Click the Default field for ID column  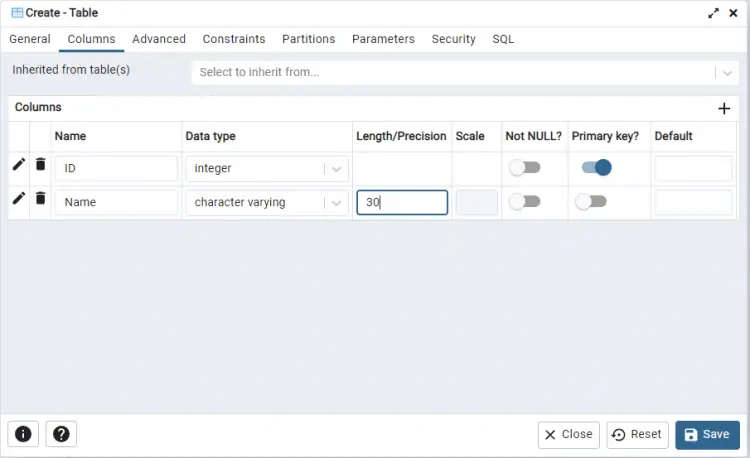693,168
